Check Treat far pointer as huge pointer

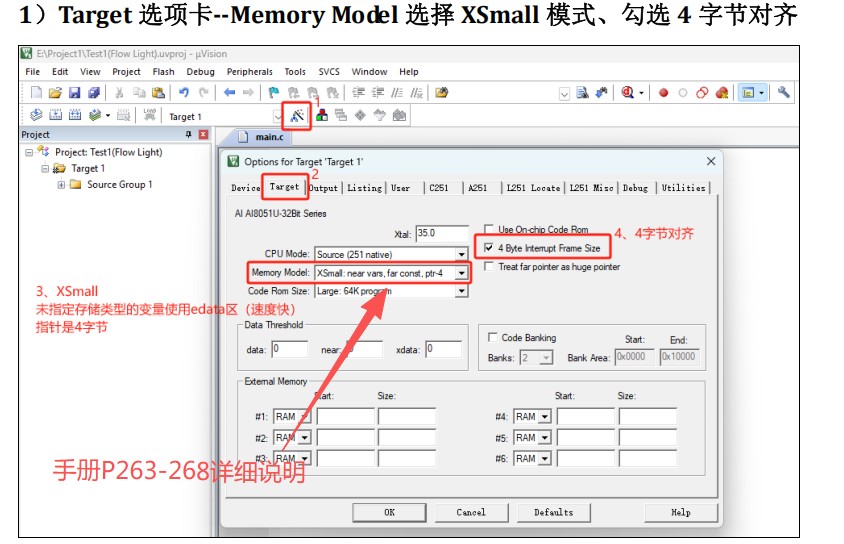(489, 266)
